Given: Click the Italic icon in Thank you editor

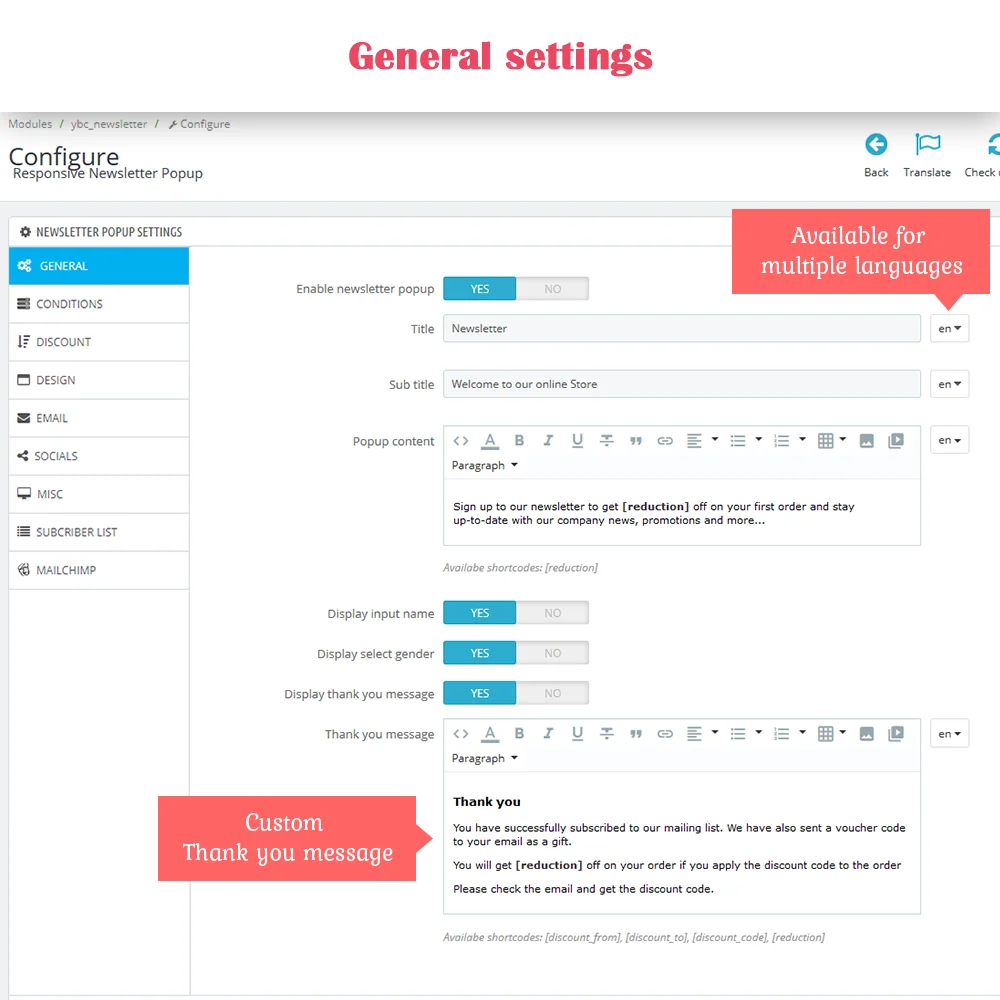Looking at the screenshot, I should (x=548, y=733).
